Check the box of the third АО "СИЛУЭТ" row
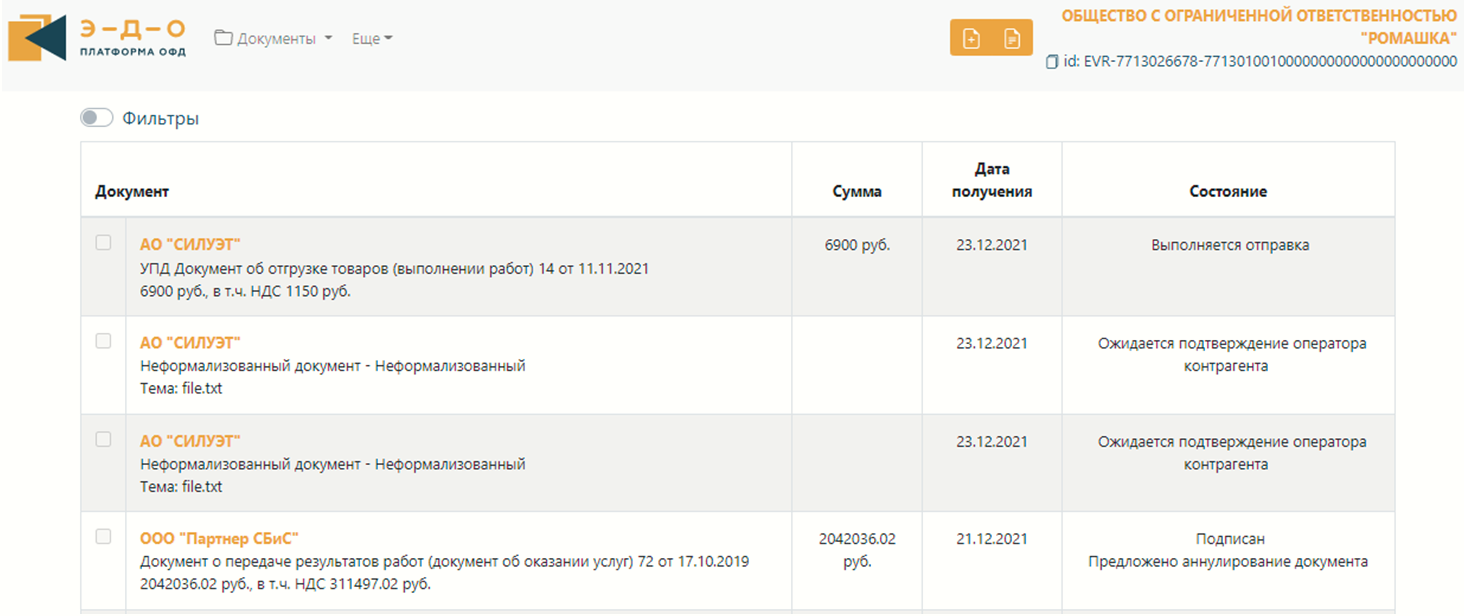The image size is (1464, 616). [x=103, y=439]
